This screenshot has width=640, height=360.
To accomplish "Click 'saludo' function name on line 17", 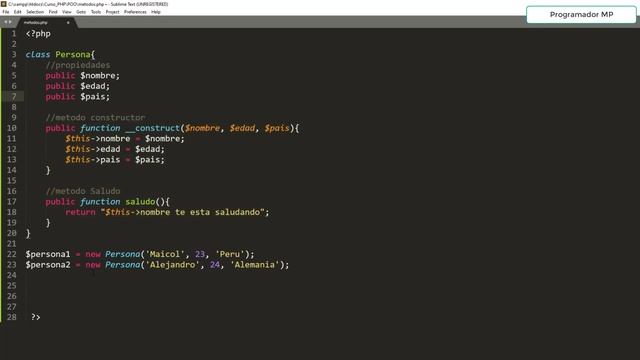I will coord(140,202).
